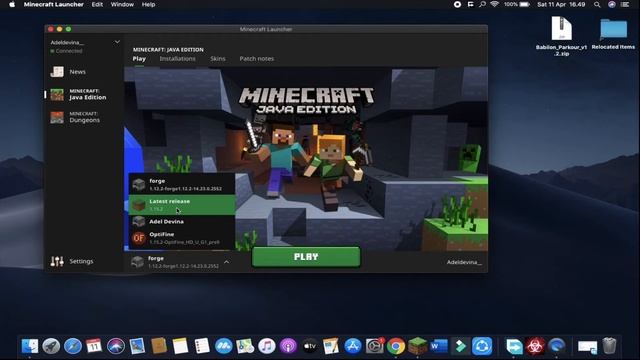Open the Window menu
Screen dimensions: 640x360
click(122, 4)
